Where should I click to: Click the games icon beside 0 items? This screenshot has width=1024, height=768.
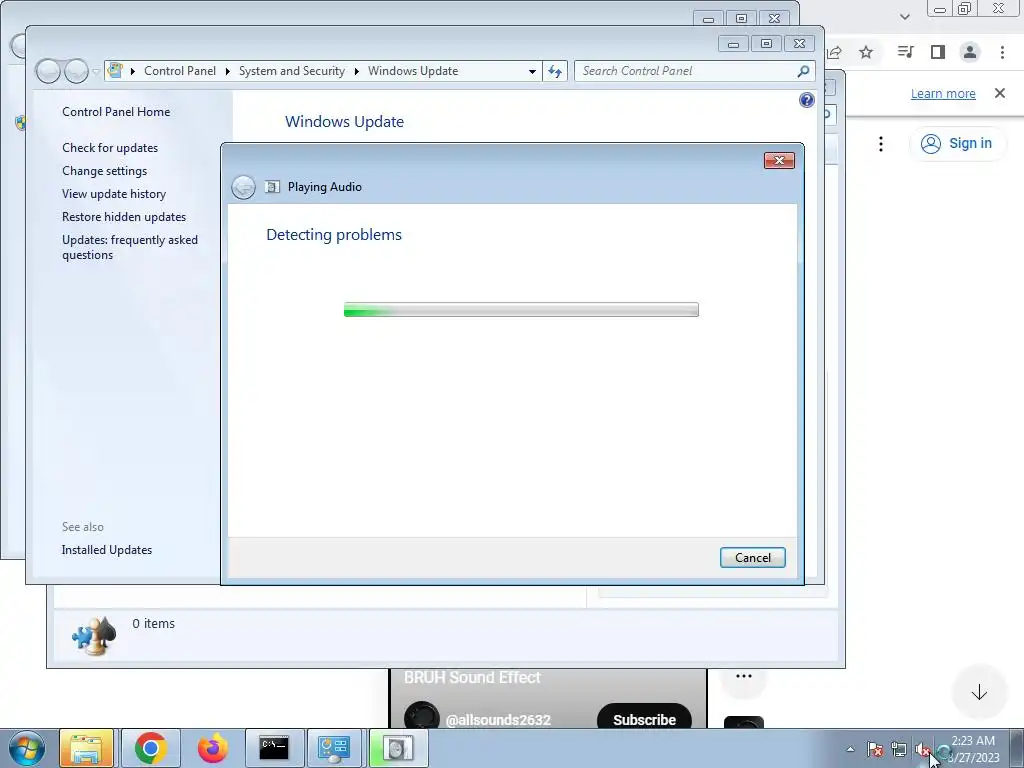coord(94,635)
